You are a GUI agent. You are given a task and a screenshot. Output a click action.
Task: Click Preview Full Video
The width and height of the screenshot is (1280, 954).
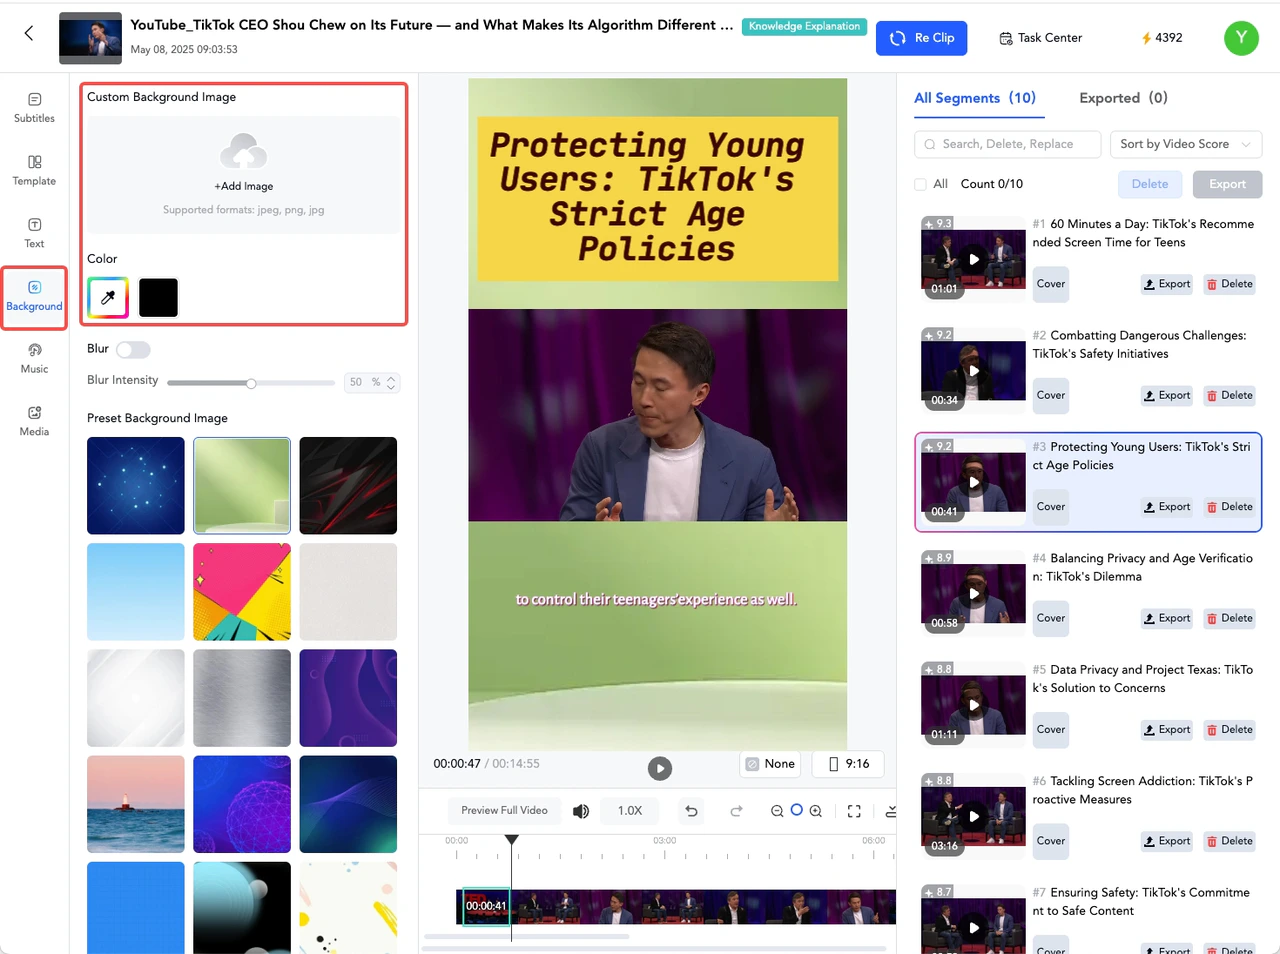click(504, 811)
